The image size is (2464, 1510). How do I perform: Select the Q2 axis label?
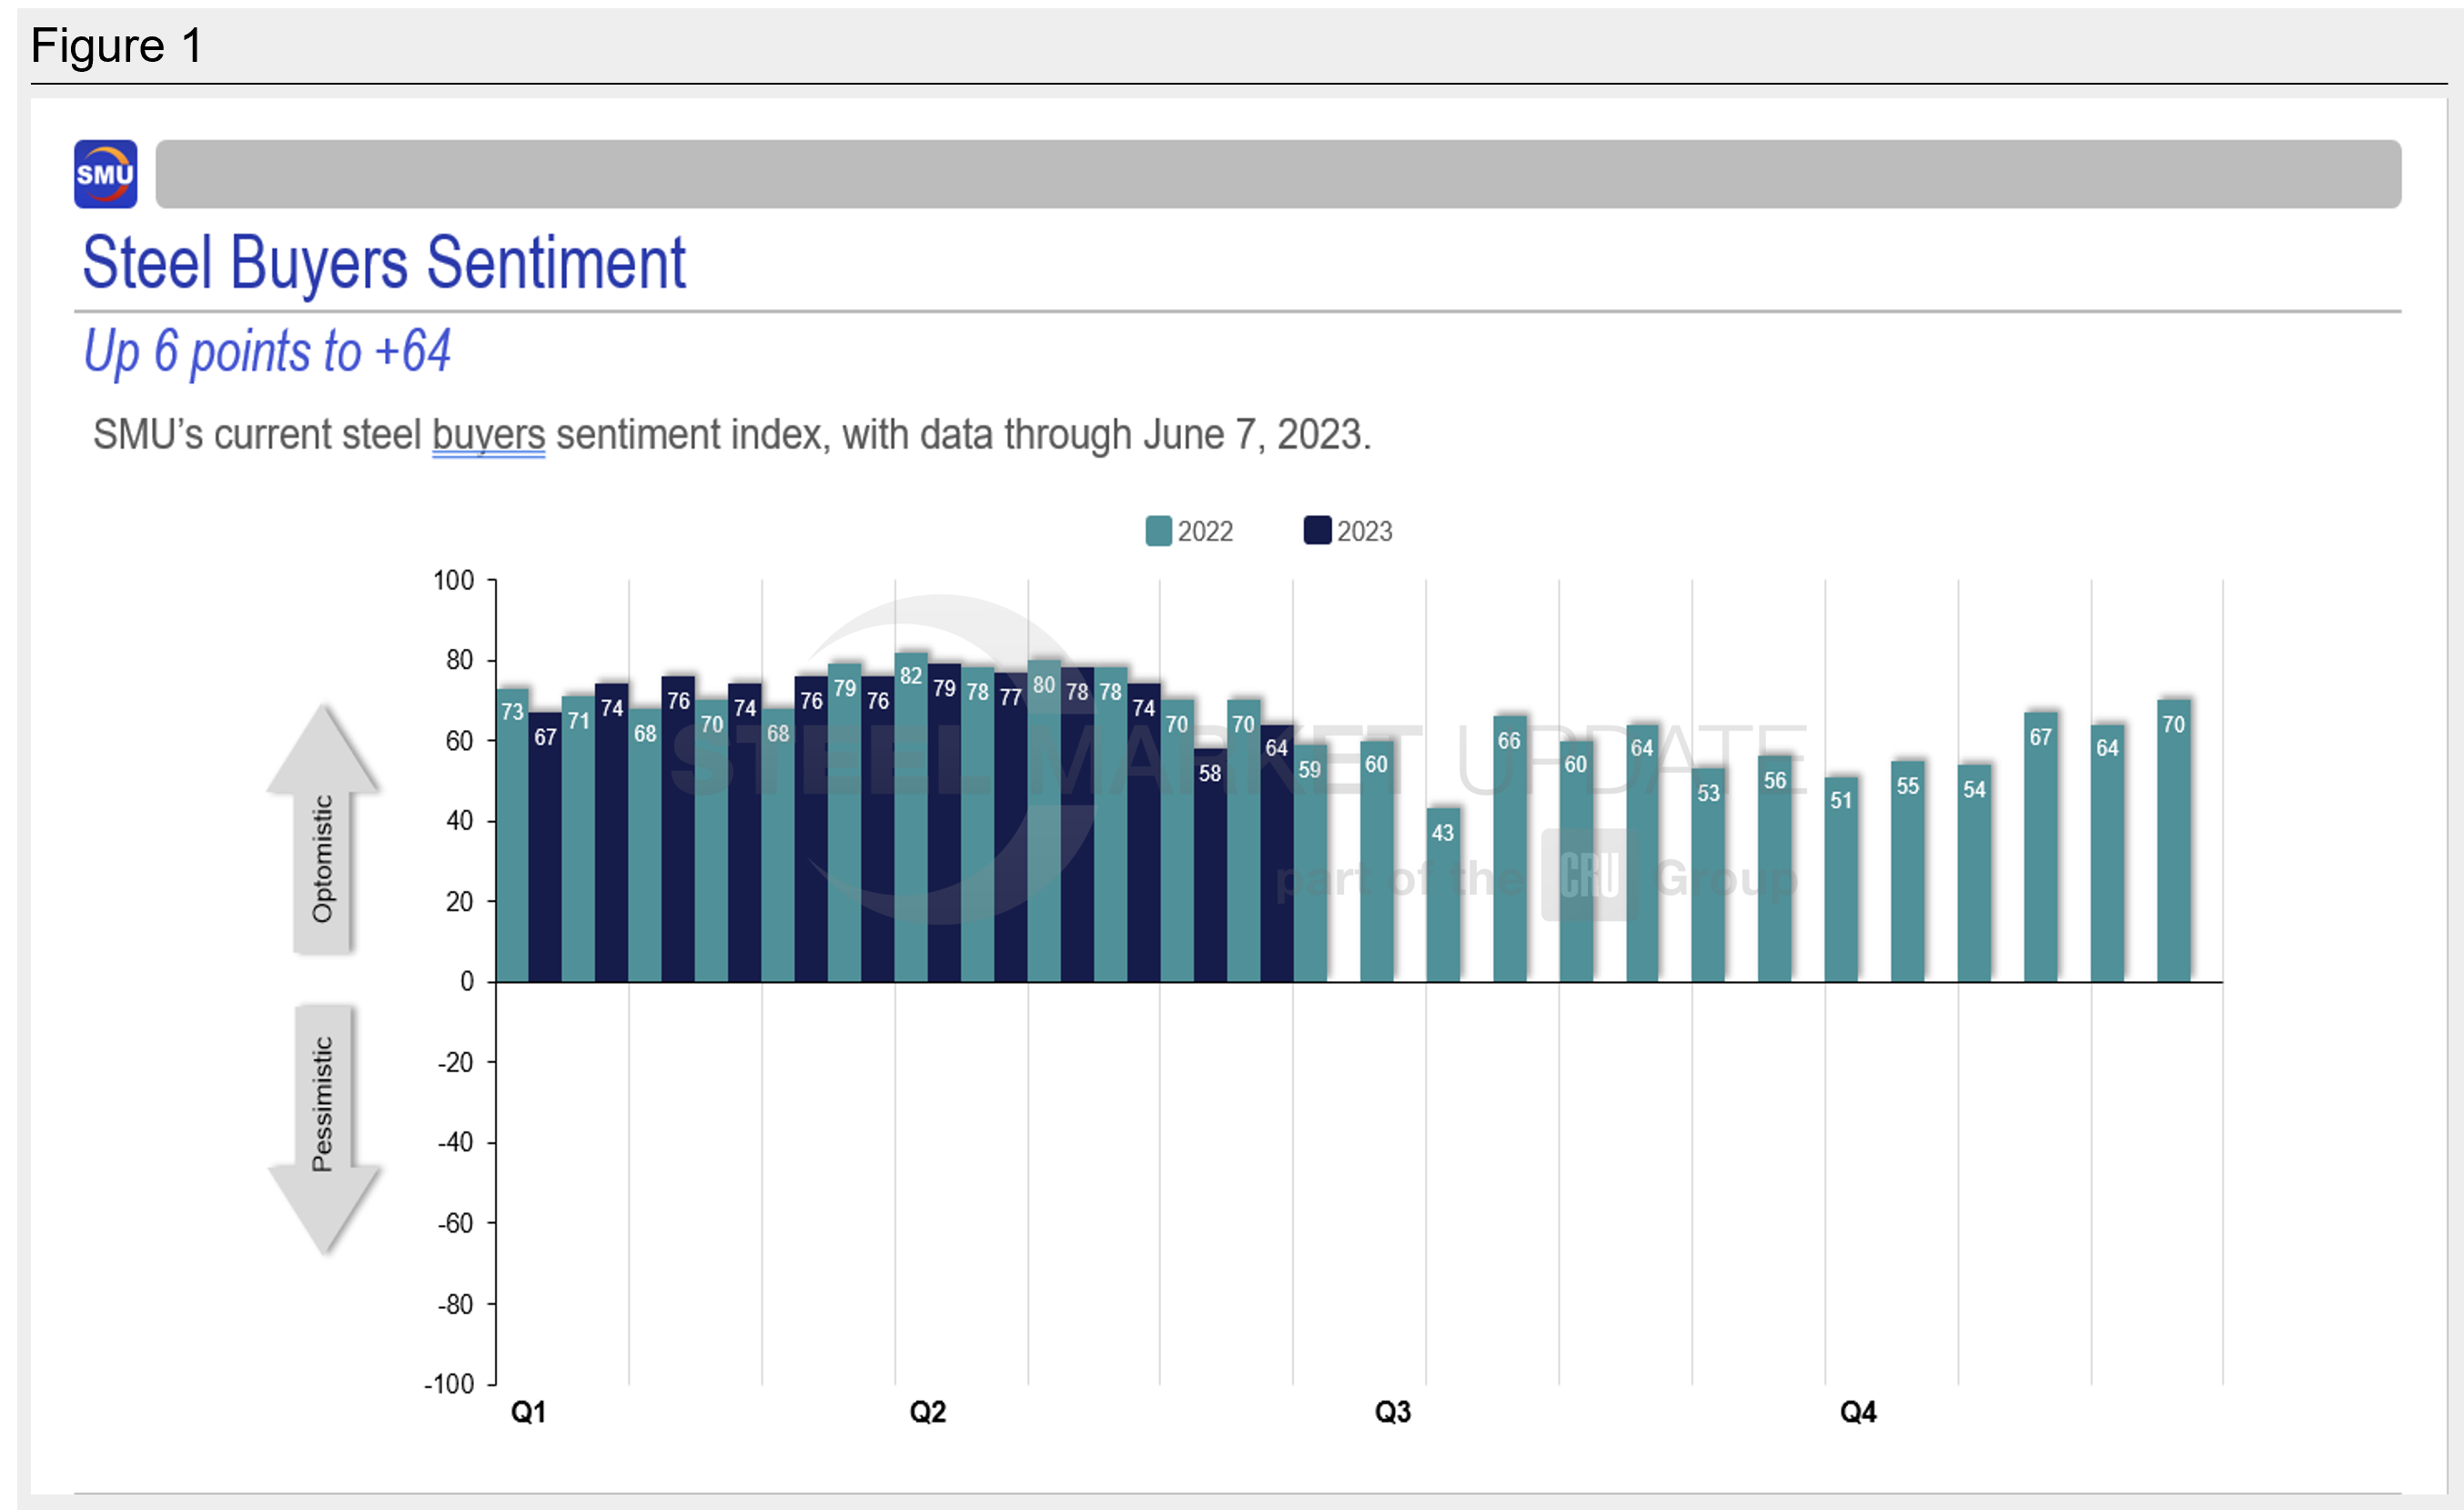tap(927, 1412)
